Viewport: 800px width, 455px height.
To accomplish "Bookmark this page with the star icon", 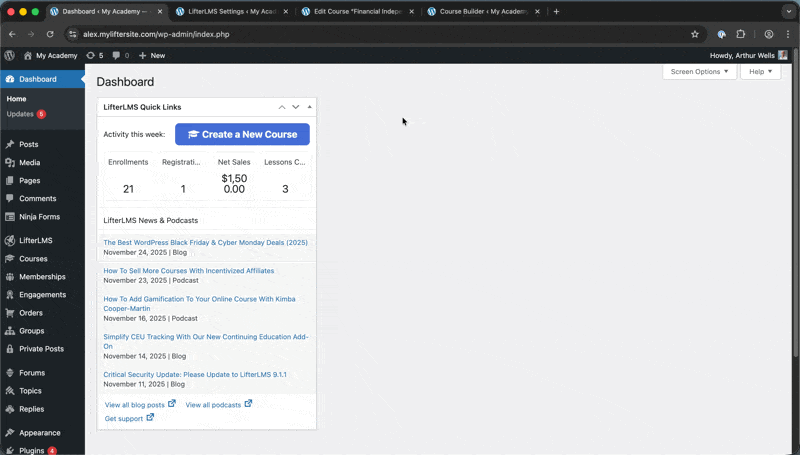I will pyautogui.click(x=695, y=34).
